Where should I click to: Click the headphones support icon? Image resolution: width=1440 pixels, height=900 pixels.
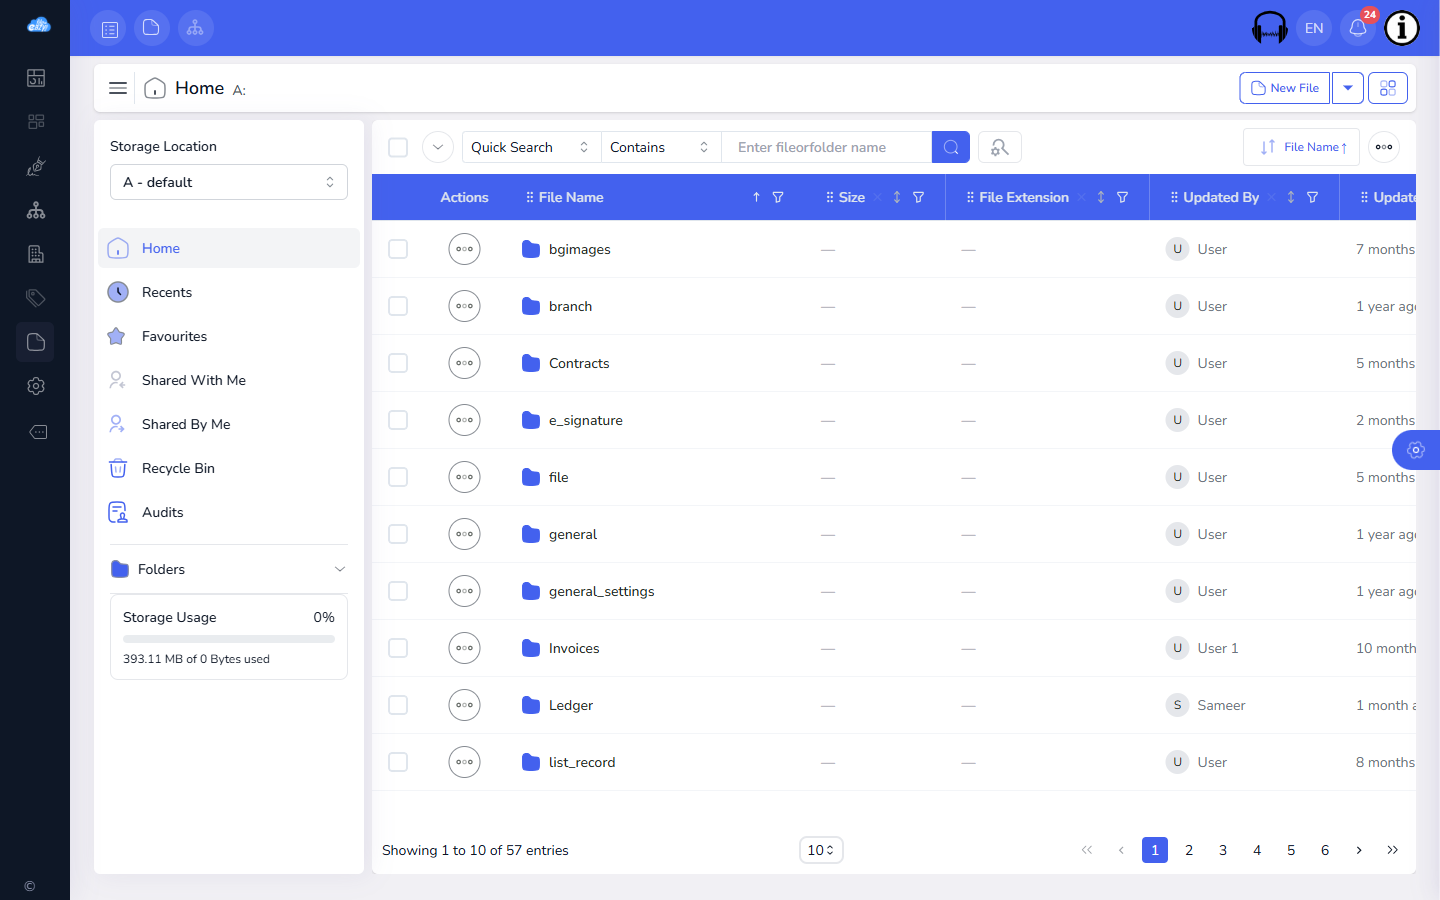point(1270,28)
